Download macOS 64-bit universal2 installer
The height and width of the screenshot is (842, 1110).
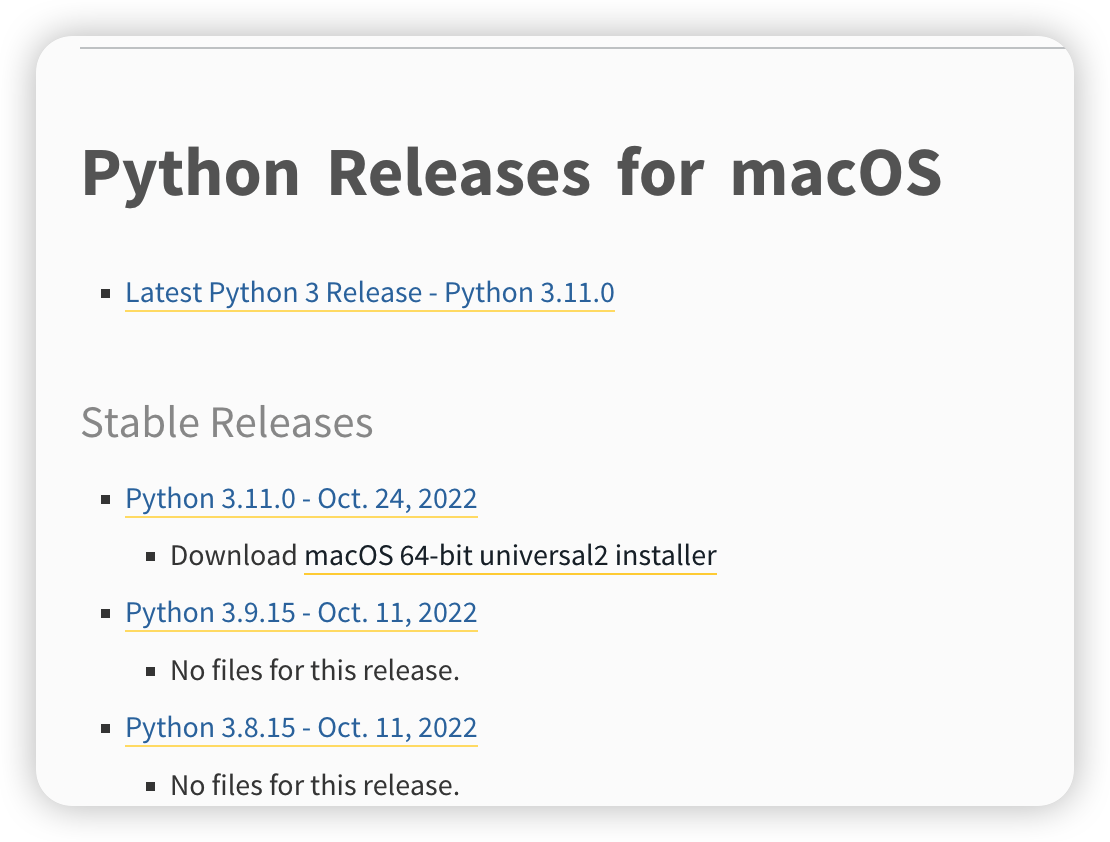pos(510,555)
